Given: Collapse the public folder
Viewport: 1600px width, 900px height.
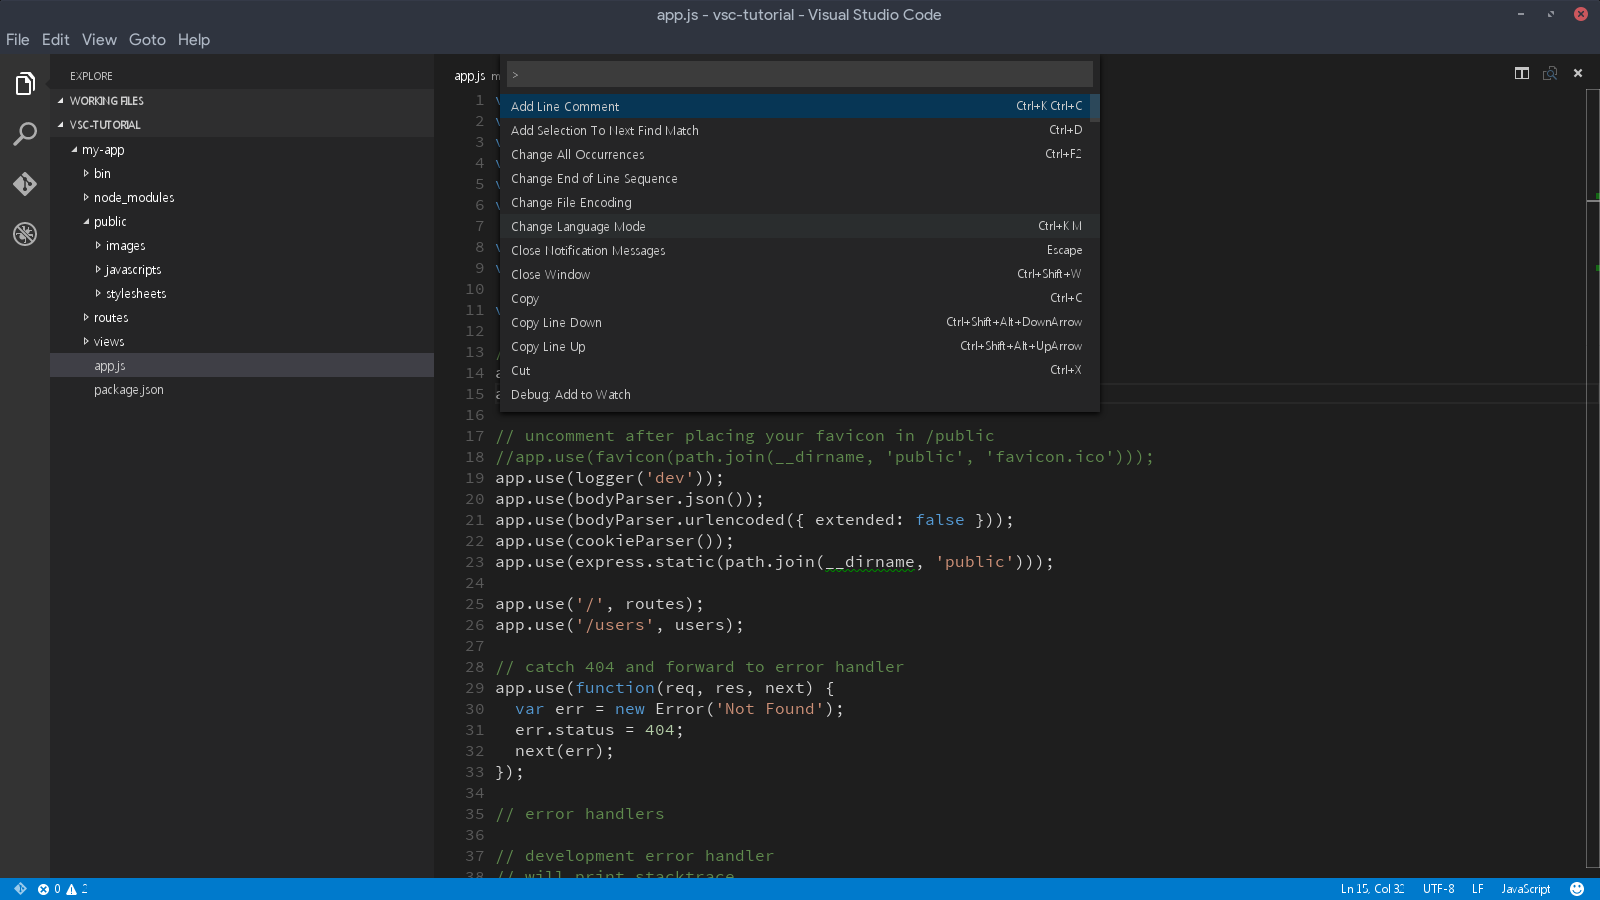Looking at the screenshot, I should 242,222.
